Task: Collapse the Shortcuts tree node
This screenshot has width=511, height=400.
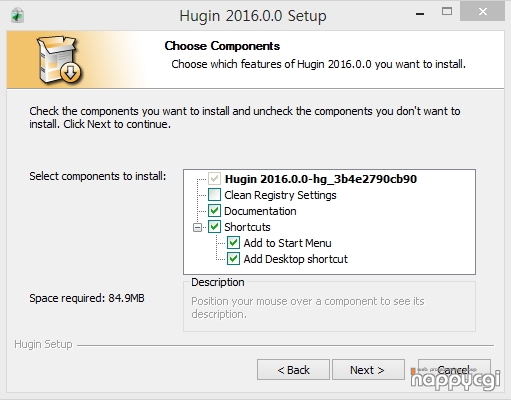Action: click(197, 227)
